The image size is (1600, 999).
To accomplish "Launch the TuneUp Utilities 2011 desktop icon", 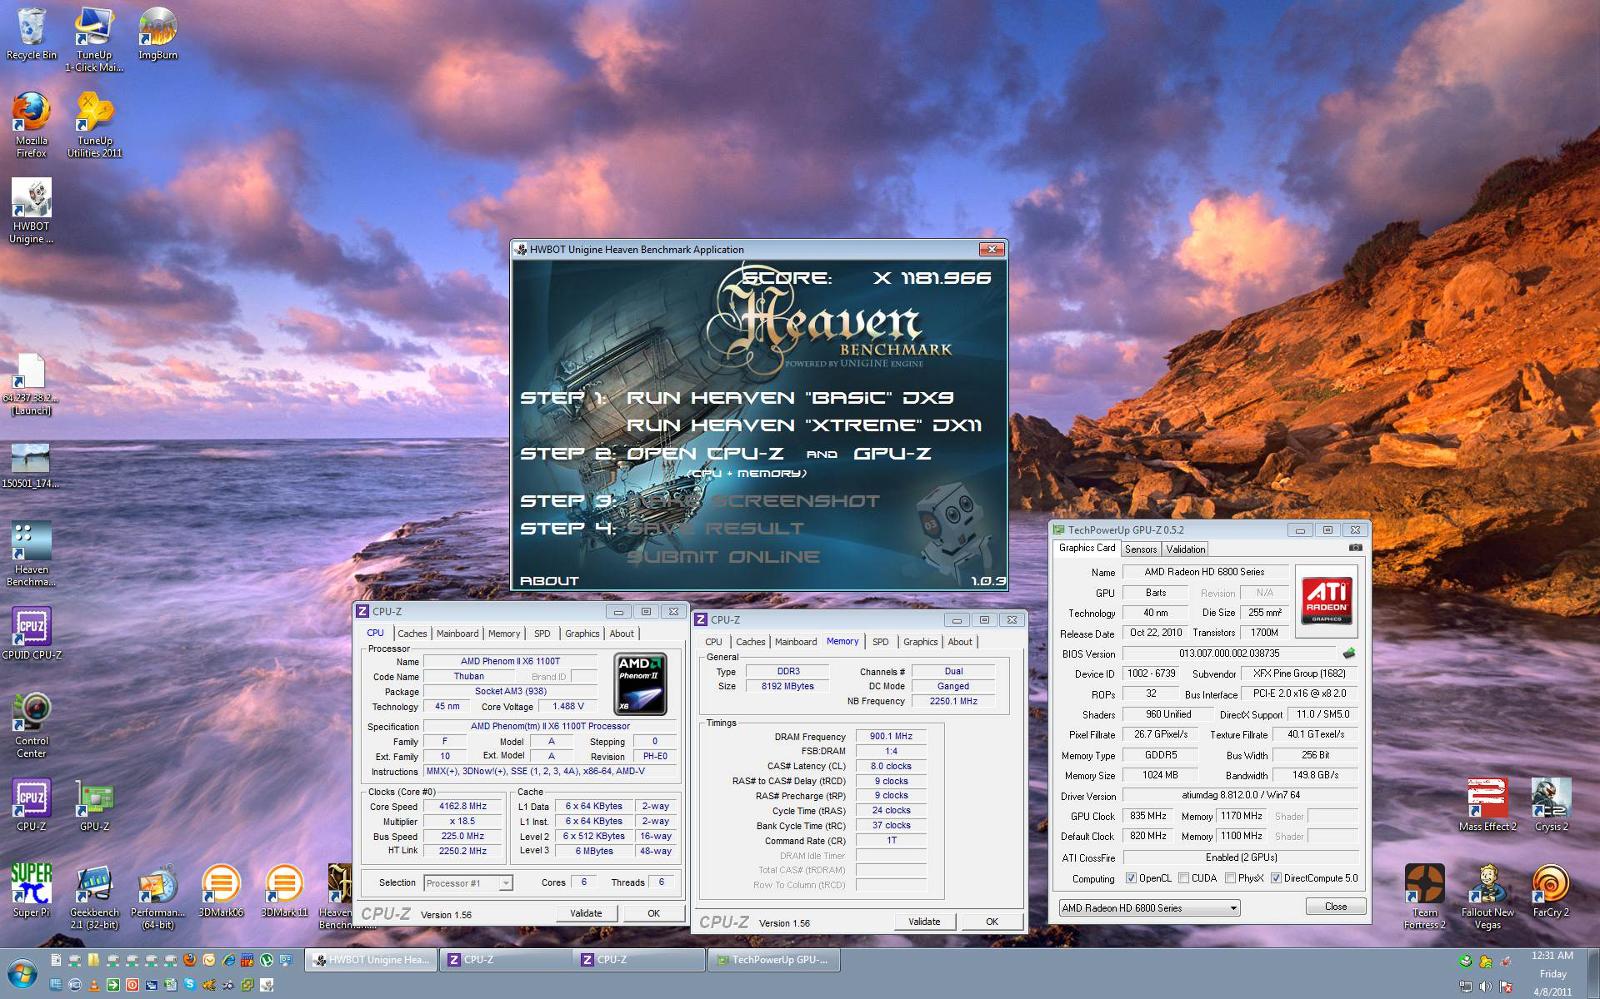I will (x=94, y=125).
